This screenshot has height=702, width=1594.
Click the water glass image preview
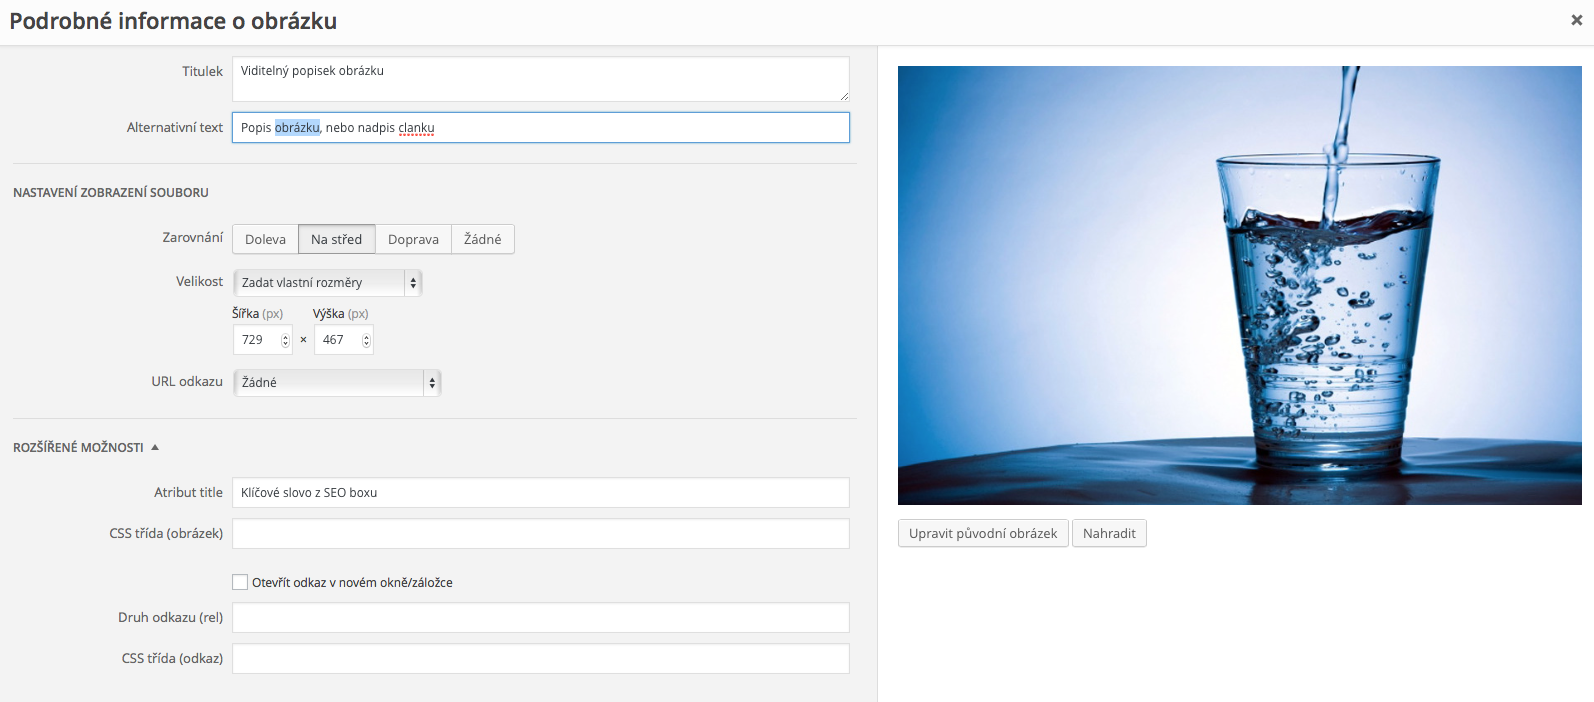tap(1239, 285)
